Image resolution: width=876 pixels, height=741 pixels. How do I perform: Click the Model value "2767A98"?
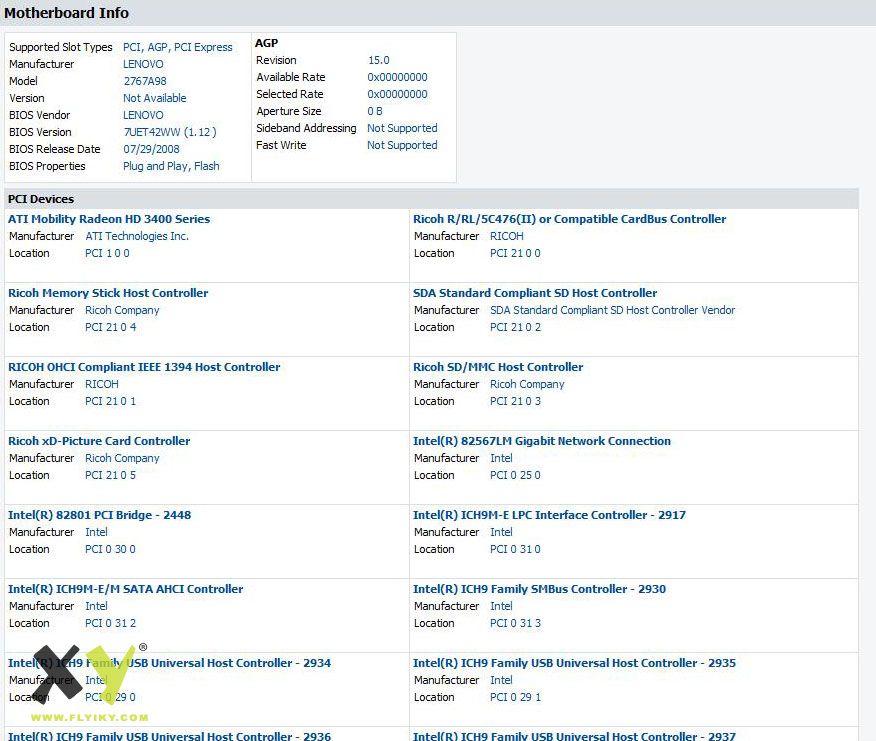pyautogui.click(x=145, y=81)
